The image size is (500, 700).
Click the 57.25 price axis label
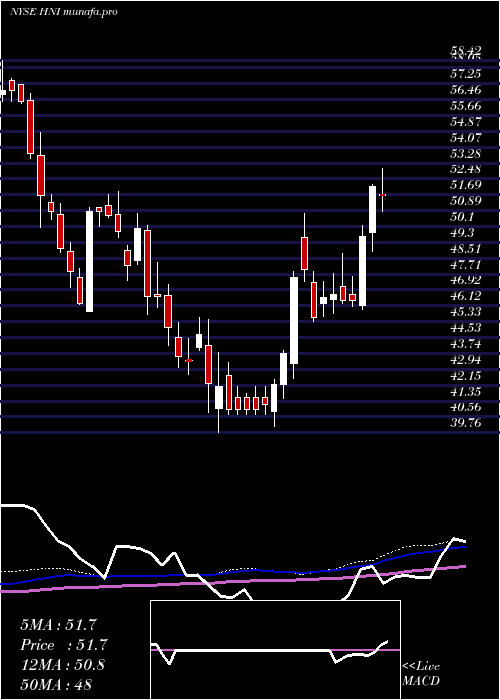point(466,74)
